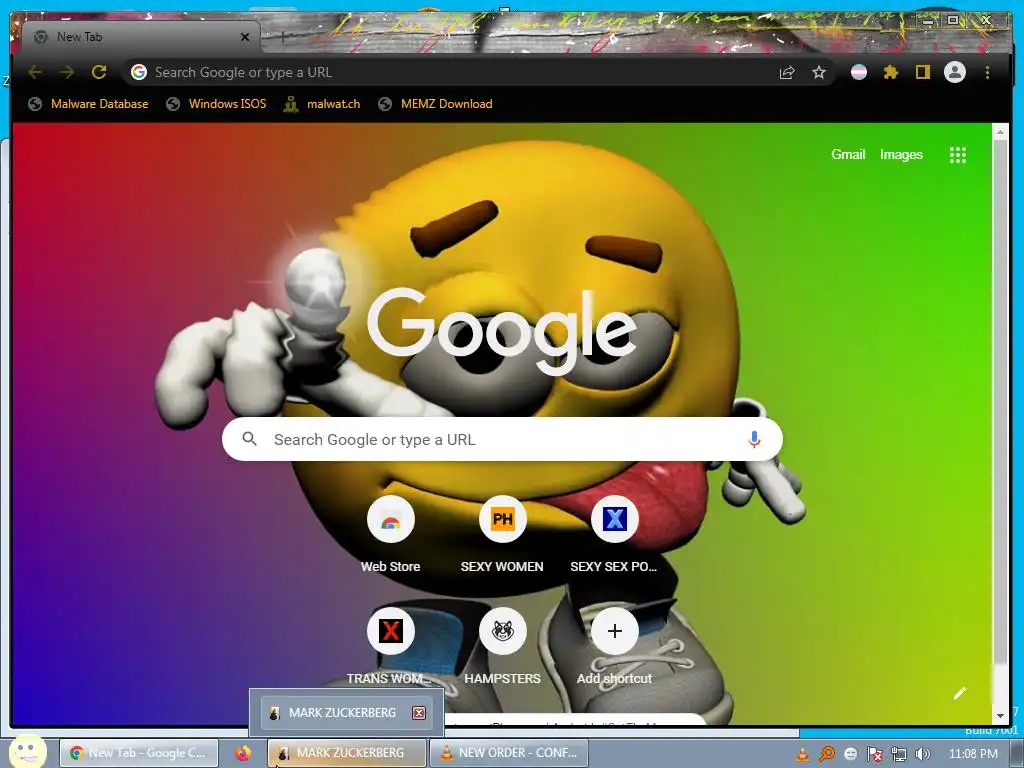The image size is (1024, 768).
Task: Open a new tab with the plus button
Action: [x=283, y=37]
